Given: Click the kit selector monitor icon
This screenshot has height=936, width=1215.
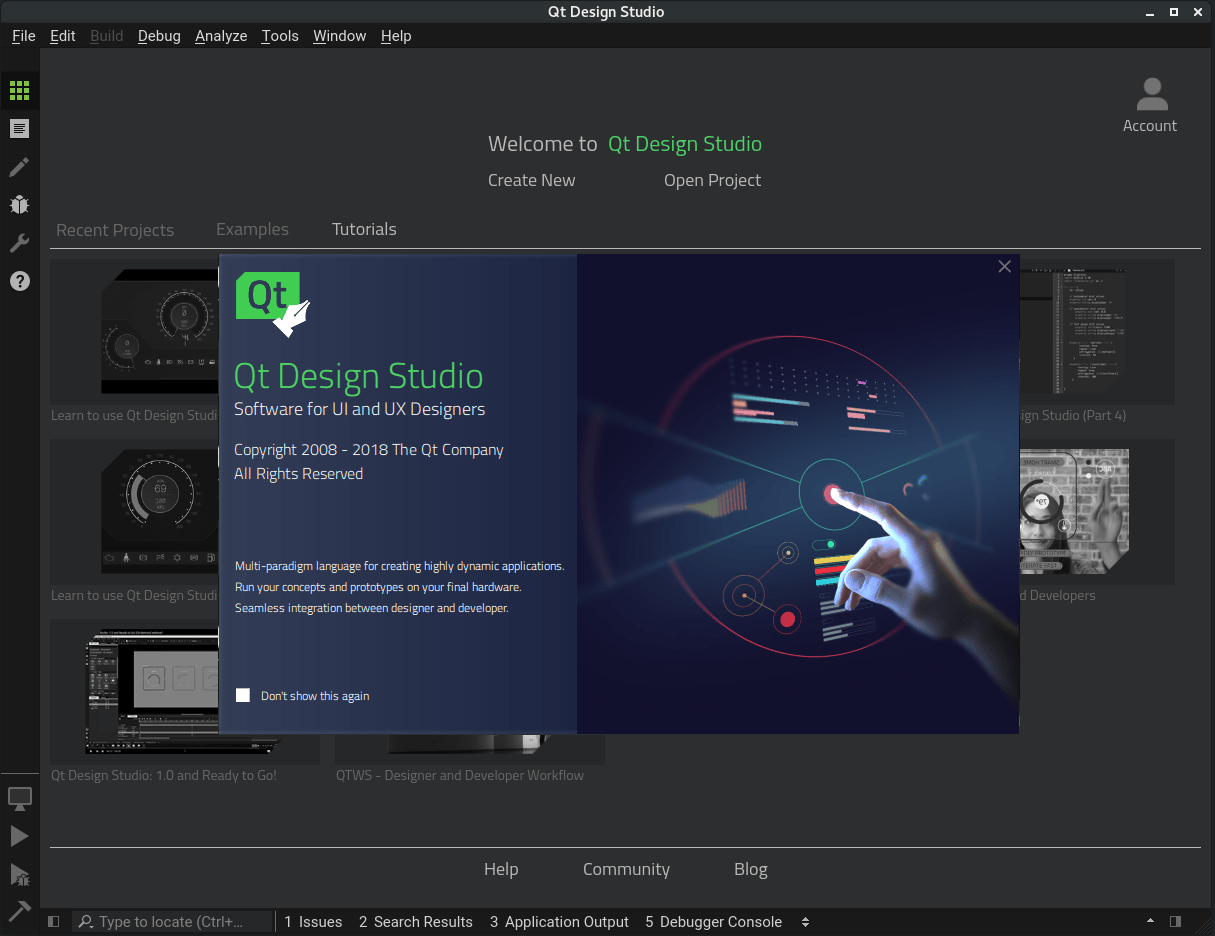Looking at the screenshot, I should click(19, 798).
